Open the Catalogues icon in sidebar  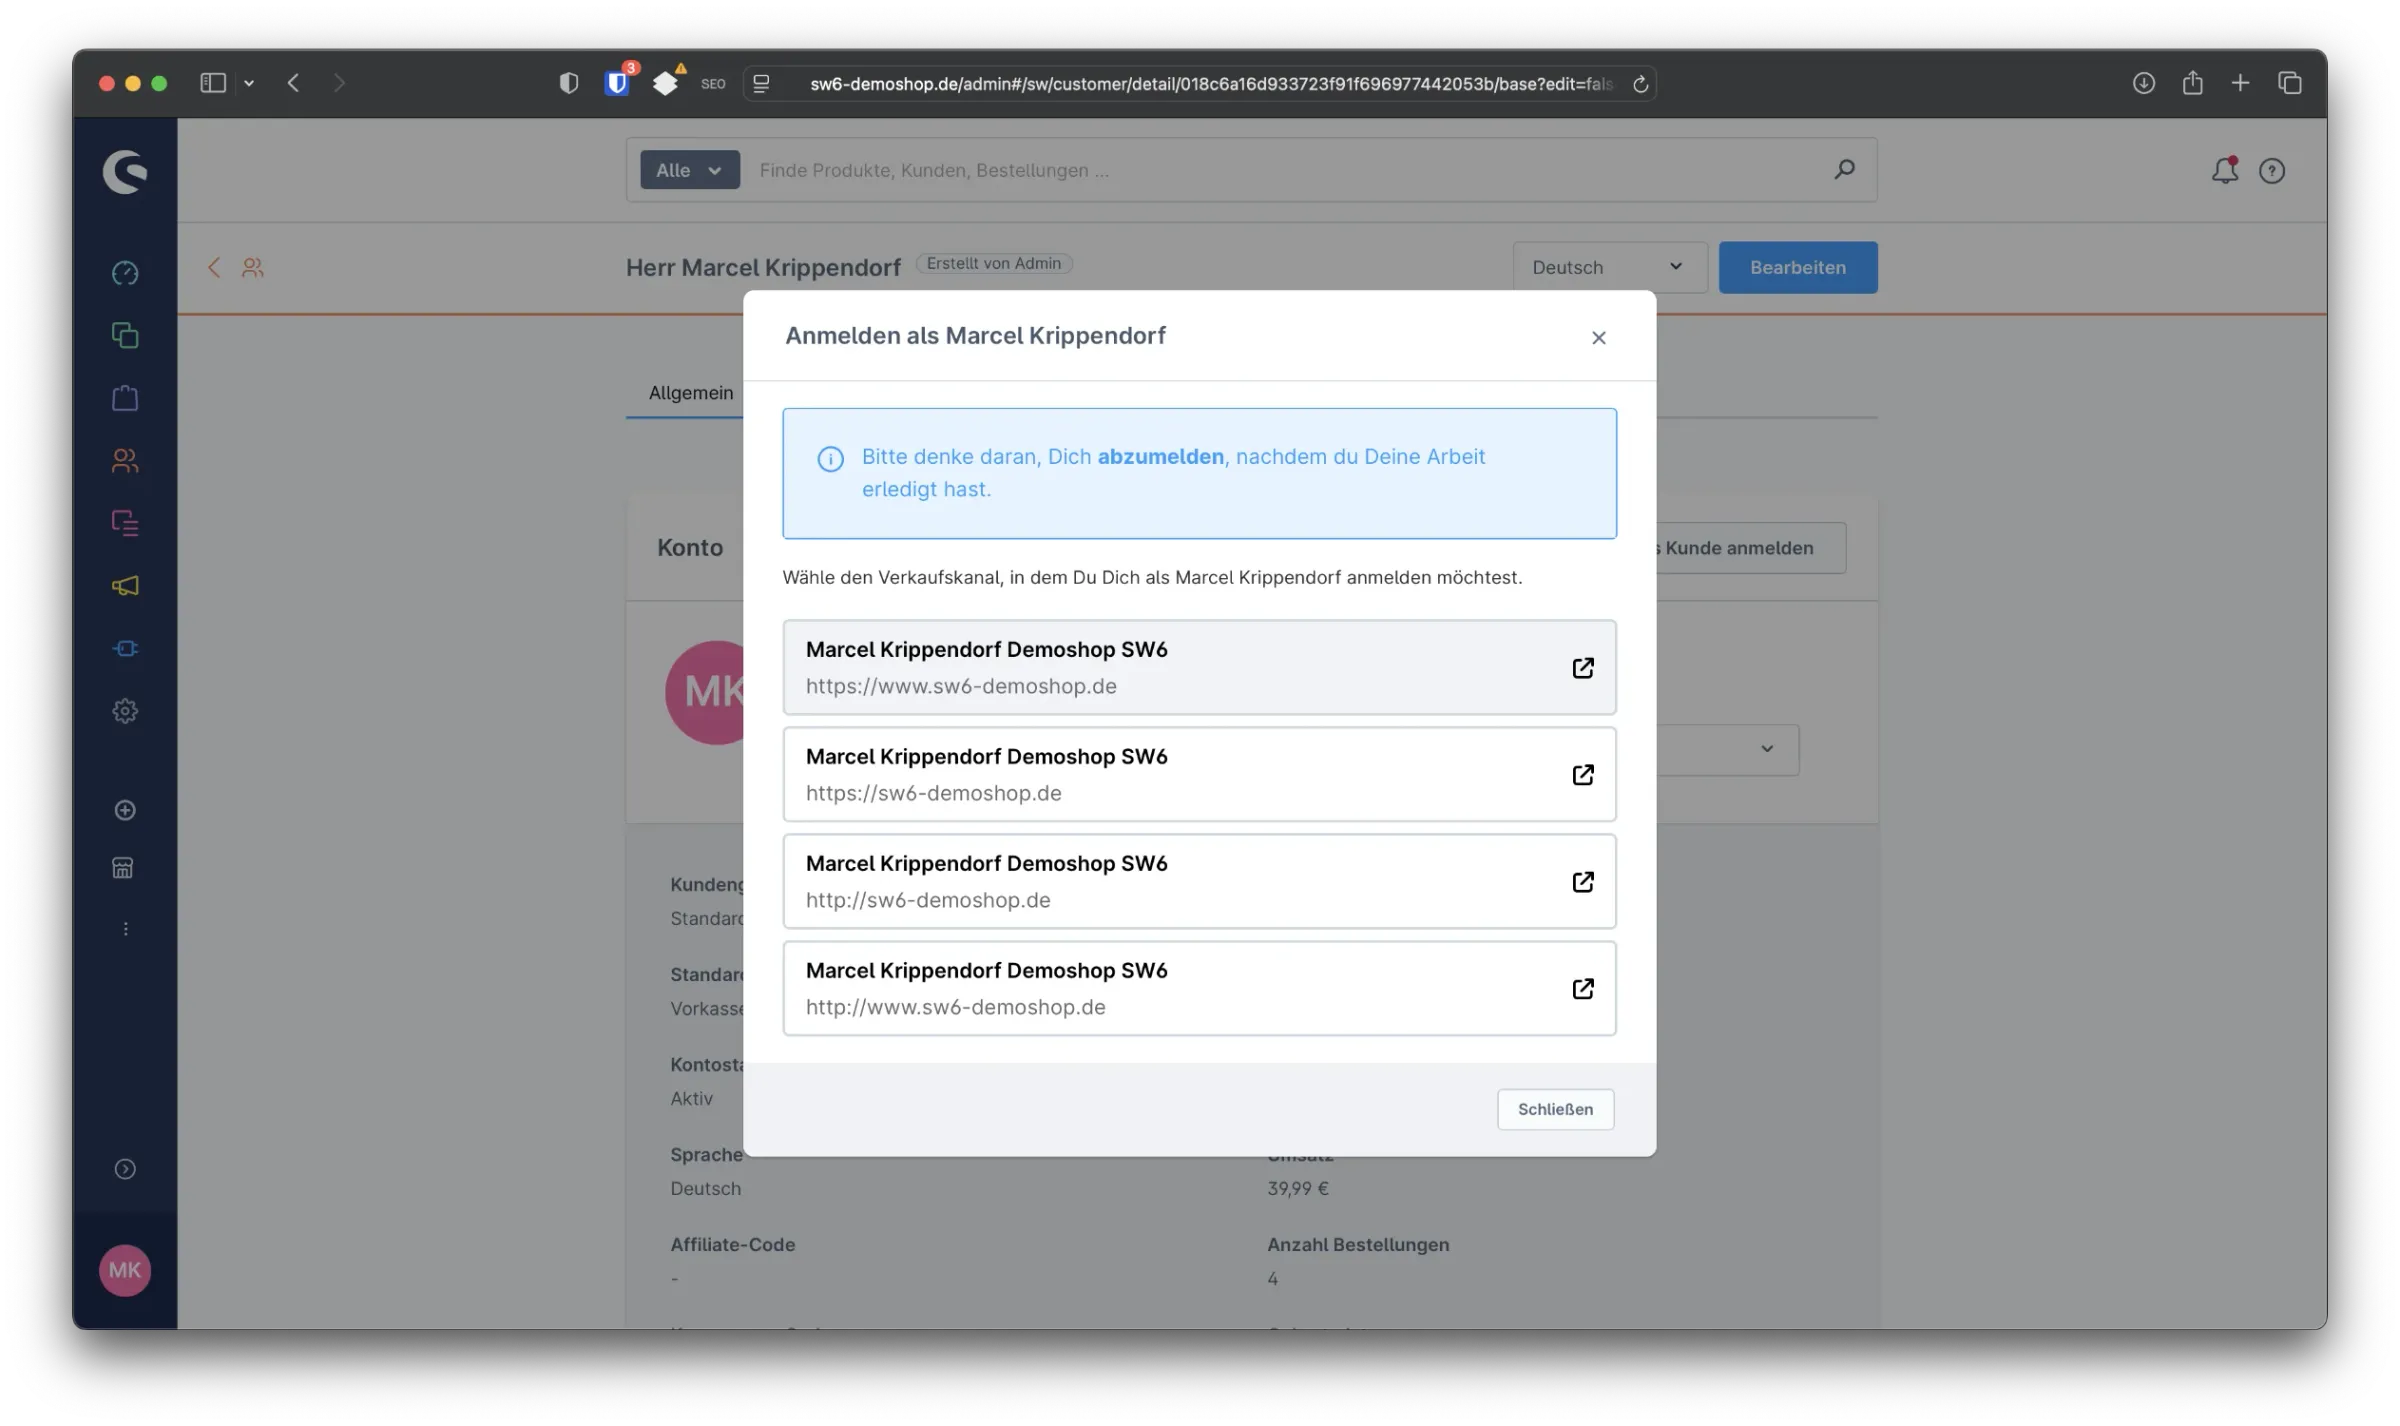click(x=125, y=335)
